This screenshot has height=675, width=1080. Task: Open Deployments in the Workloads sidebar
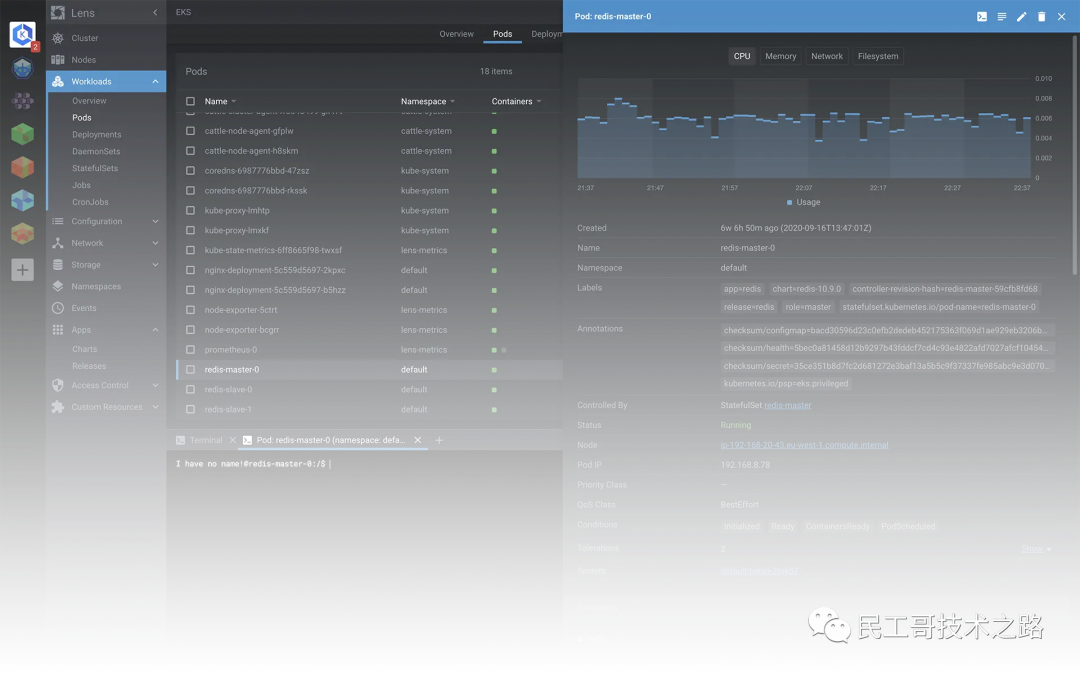(96, 135)
